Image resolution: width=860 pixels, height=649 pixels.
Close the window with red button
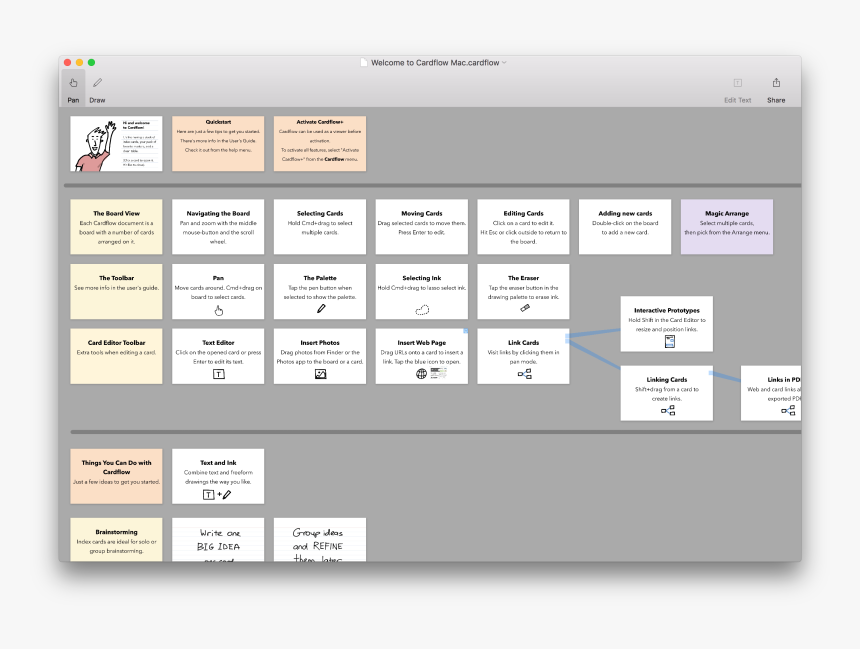tap(67, 63)
